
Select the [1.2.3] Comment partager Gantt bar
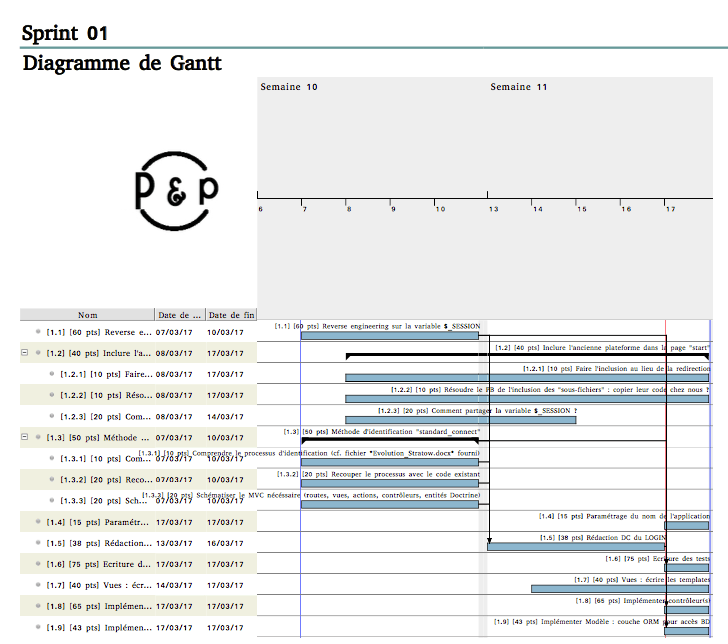pos(460,420)
